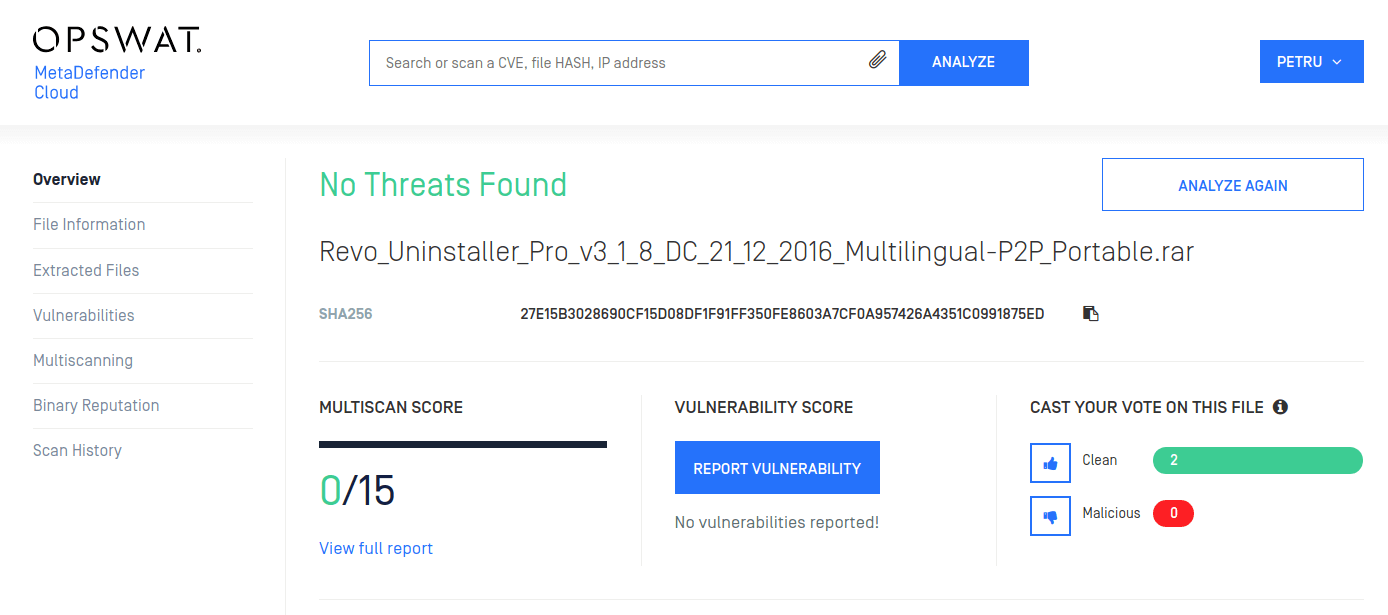Click the thumbs down Malicious vote icon
The width and height of the screenshot is (1388, 615).
(1050, 516)
